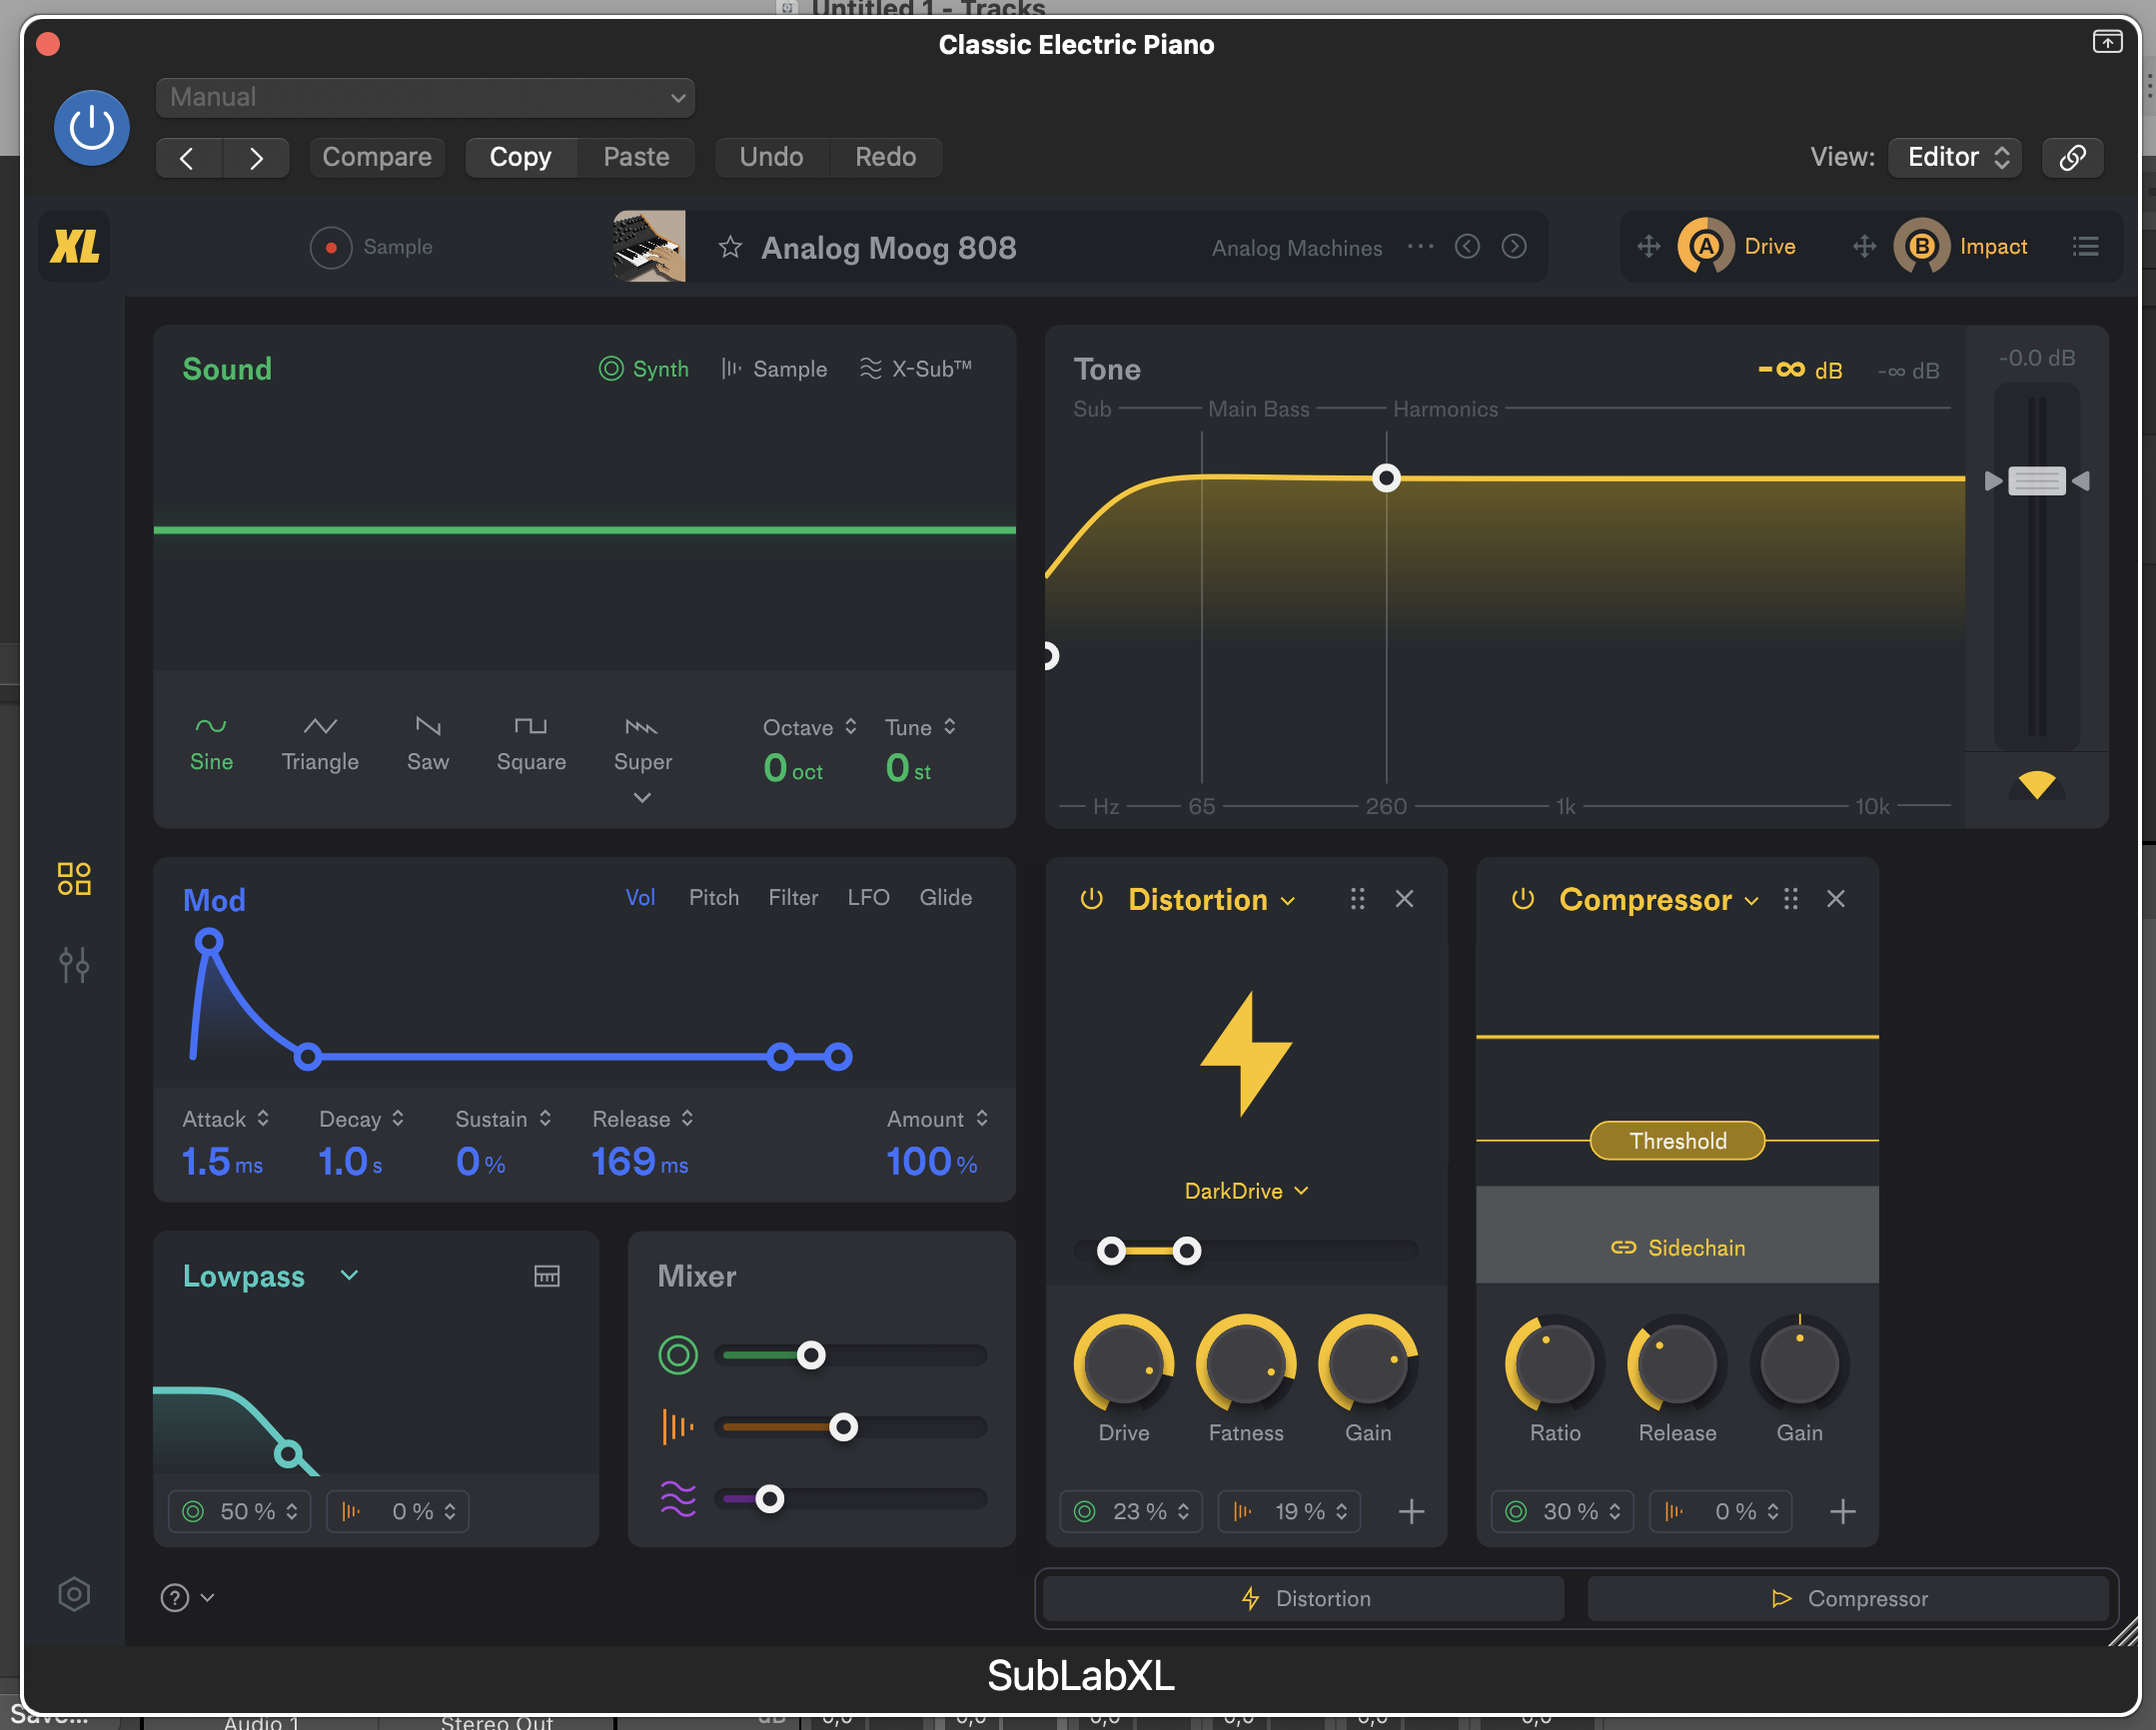Select the Saw waveform
This screenshot has height=1730, width=2156.
point(428,744)
